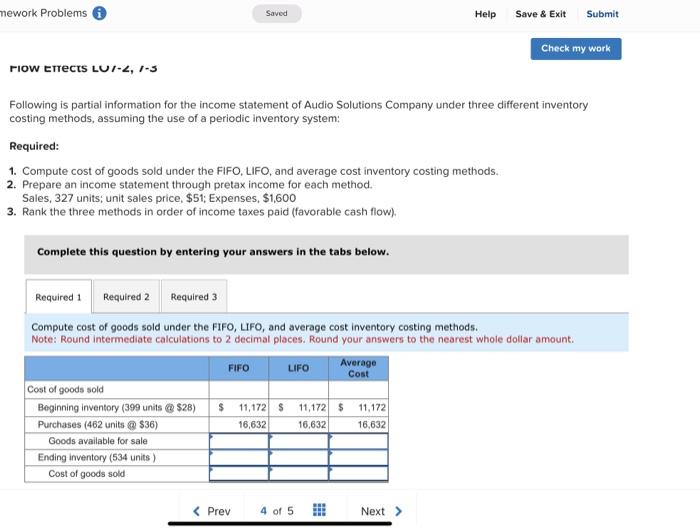Select LIFO Ending inventory input field
This screenshot has width=700, height=532.
299,457
